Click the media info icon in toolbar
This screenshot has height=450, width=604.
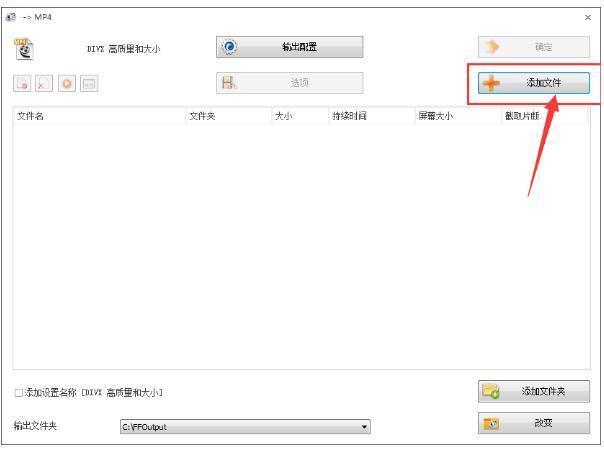[x=89, y=85]
